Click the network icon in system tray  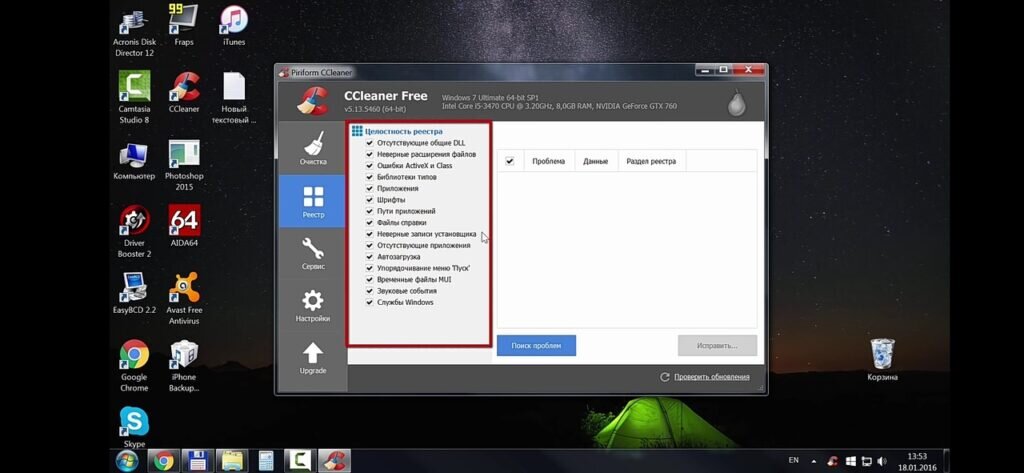(x=867, y=461)
